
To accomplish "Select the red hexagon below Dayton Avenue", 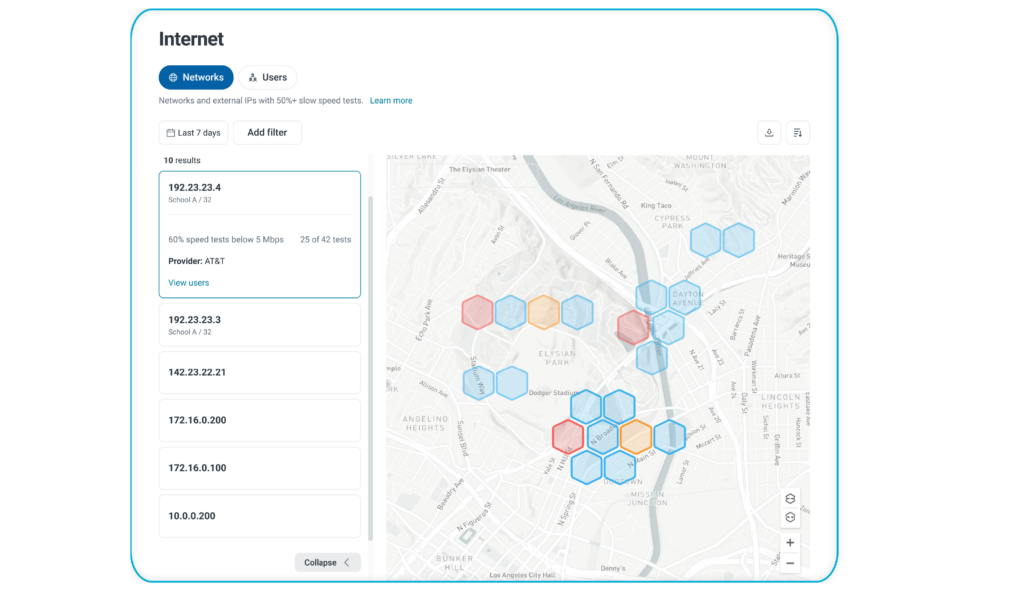I will (x=633, y=327).
